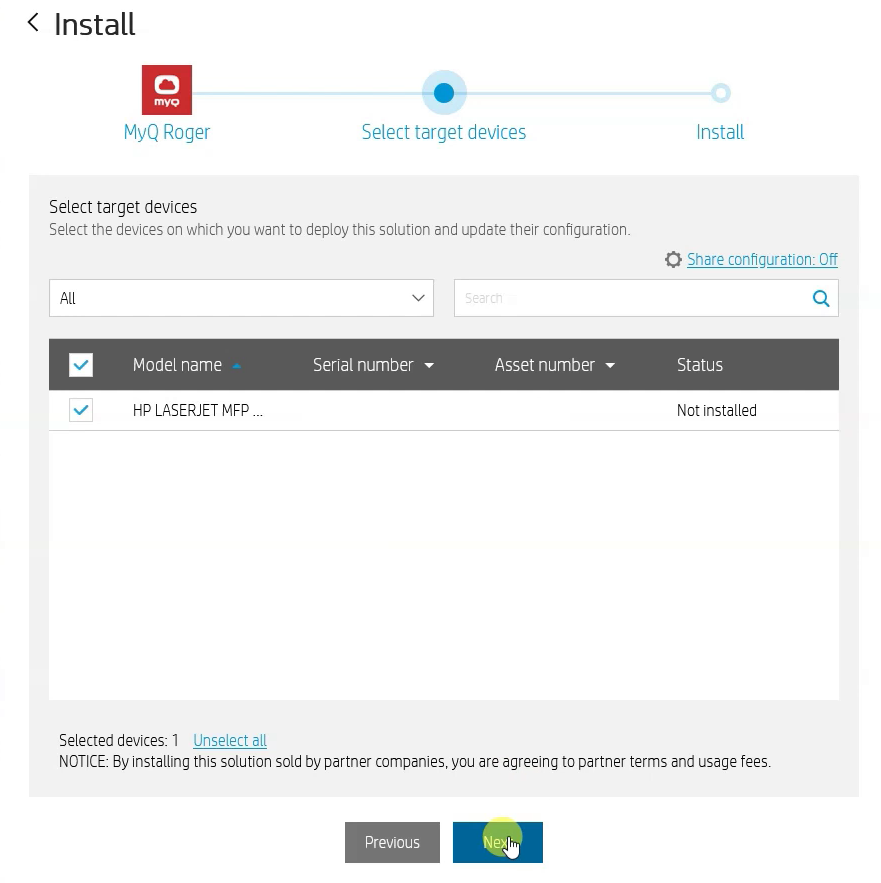Click the Install step circle

click(720, 92)
